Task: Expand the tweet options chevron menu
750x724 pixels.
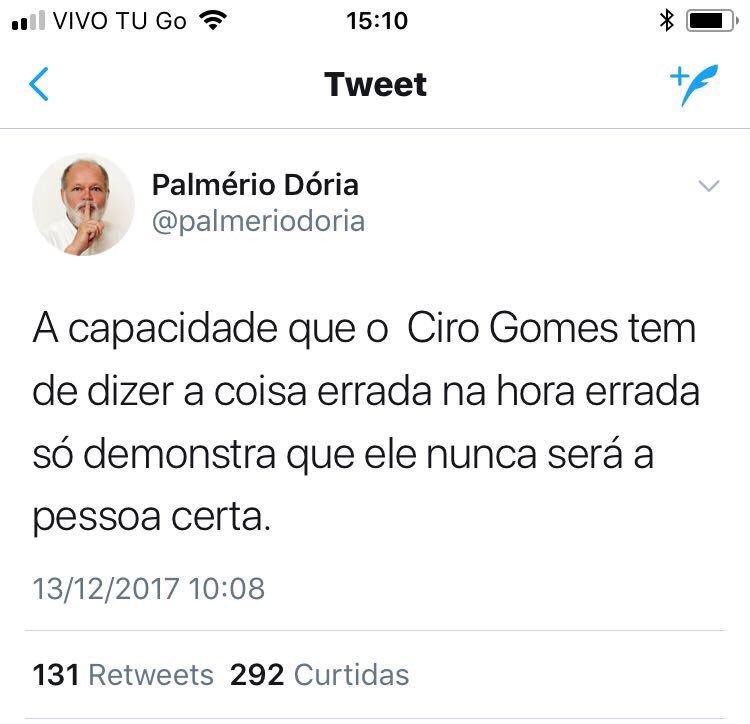Action: tap(708, 186)
